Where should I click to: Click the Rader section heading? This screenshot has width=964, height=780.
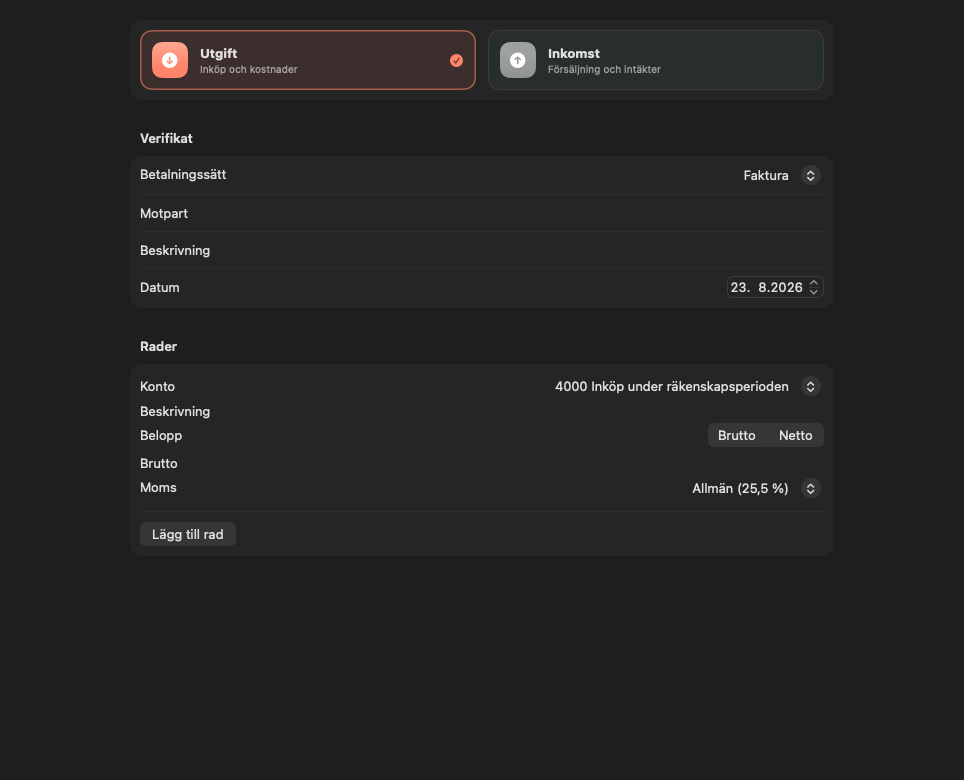click(x=158, y=346)
